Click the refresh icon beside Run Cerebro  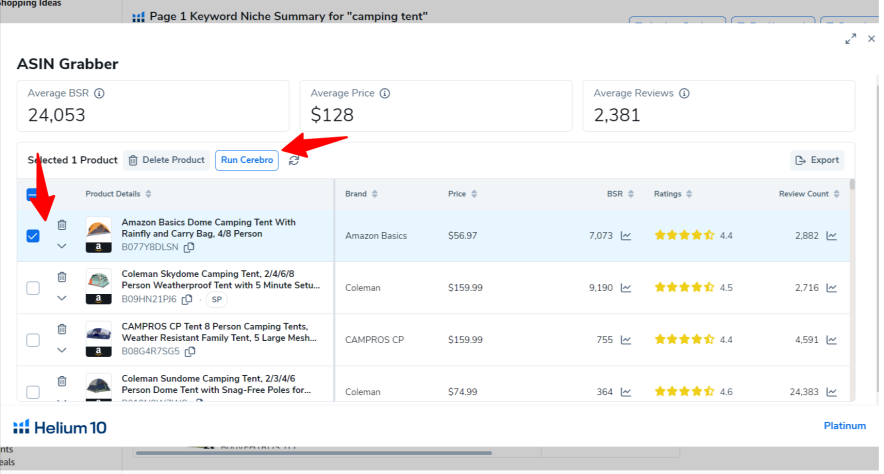pos(294,161)
